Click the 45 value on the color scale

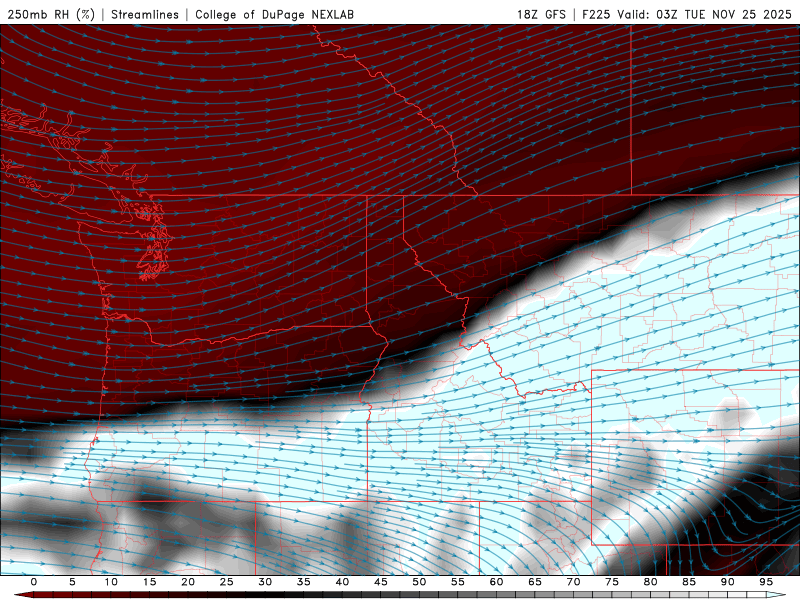pyautogui.click(x=381, y=582)
